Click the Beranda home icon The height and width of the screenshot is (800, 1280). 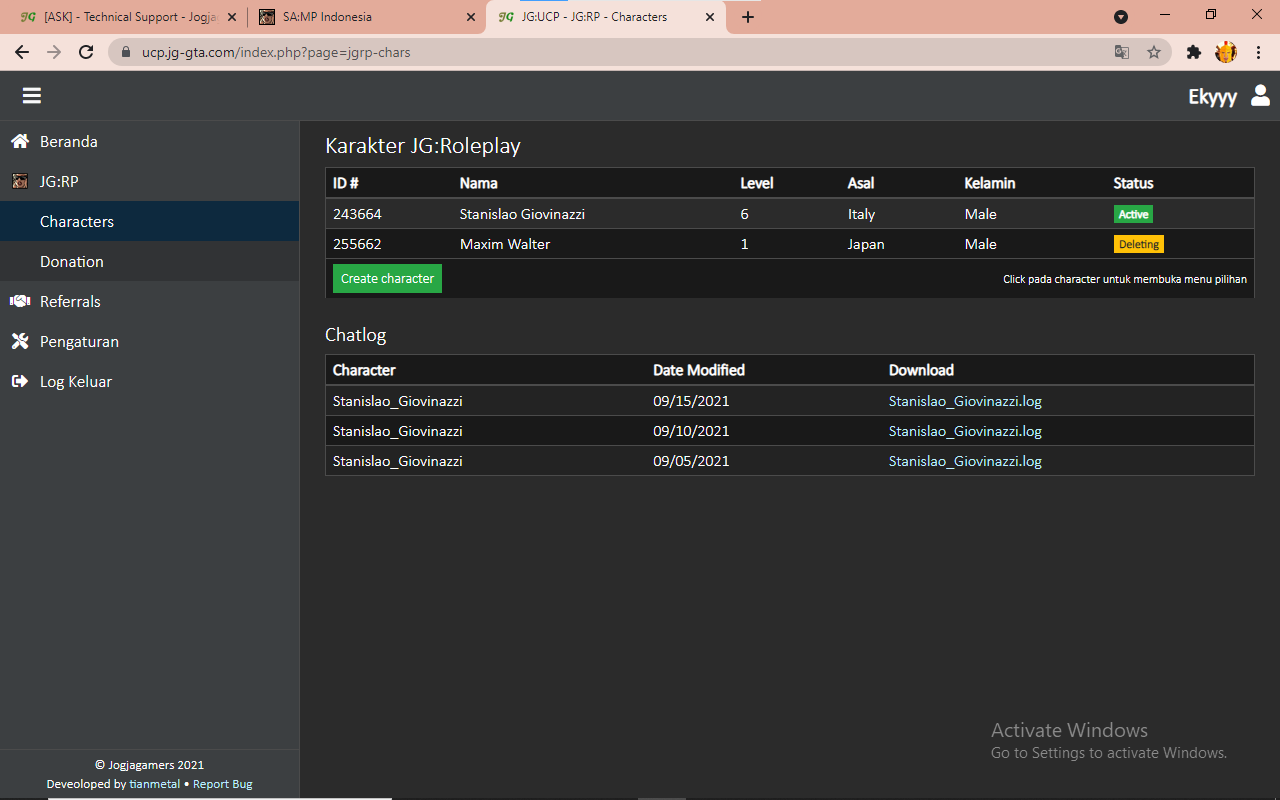tap(20, 141)
